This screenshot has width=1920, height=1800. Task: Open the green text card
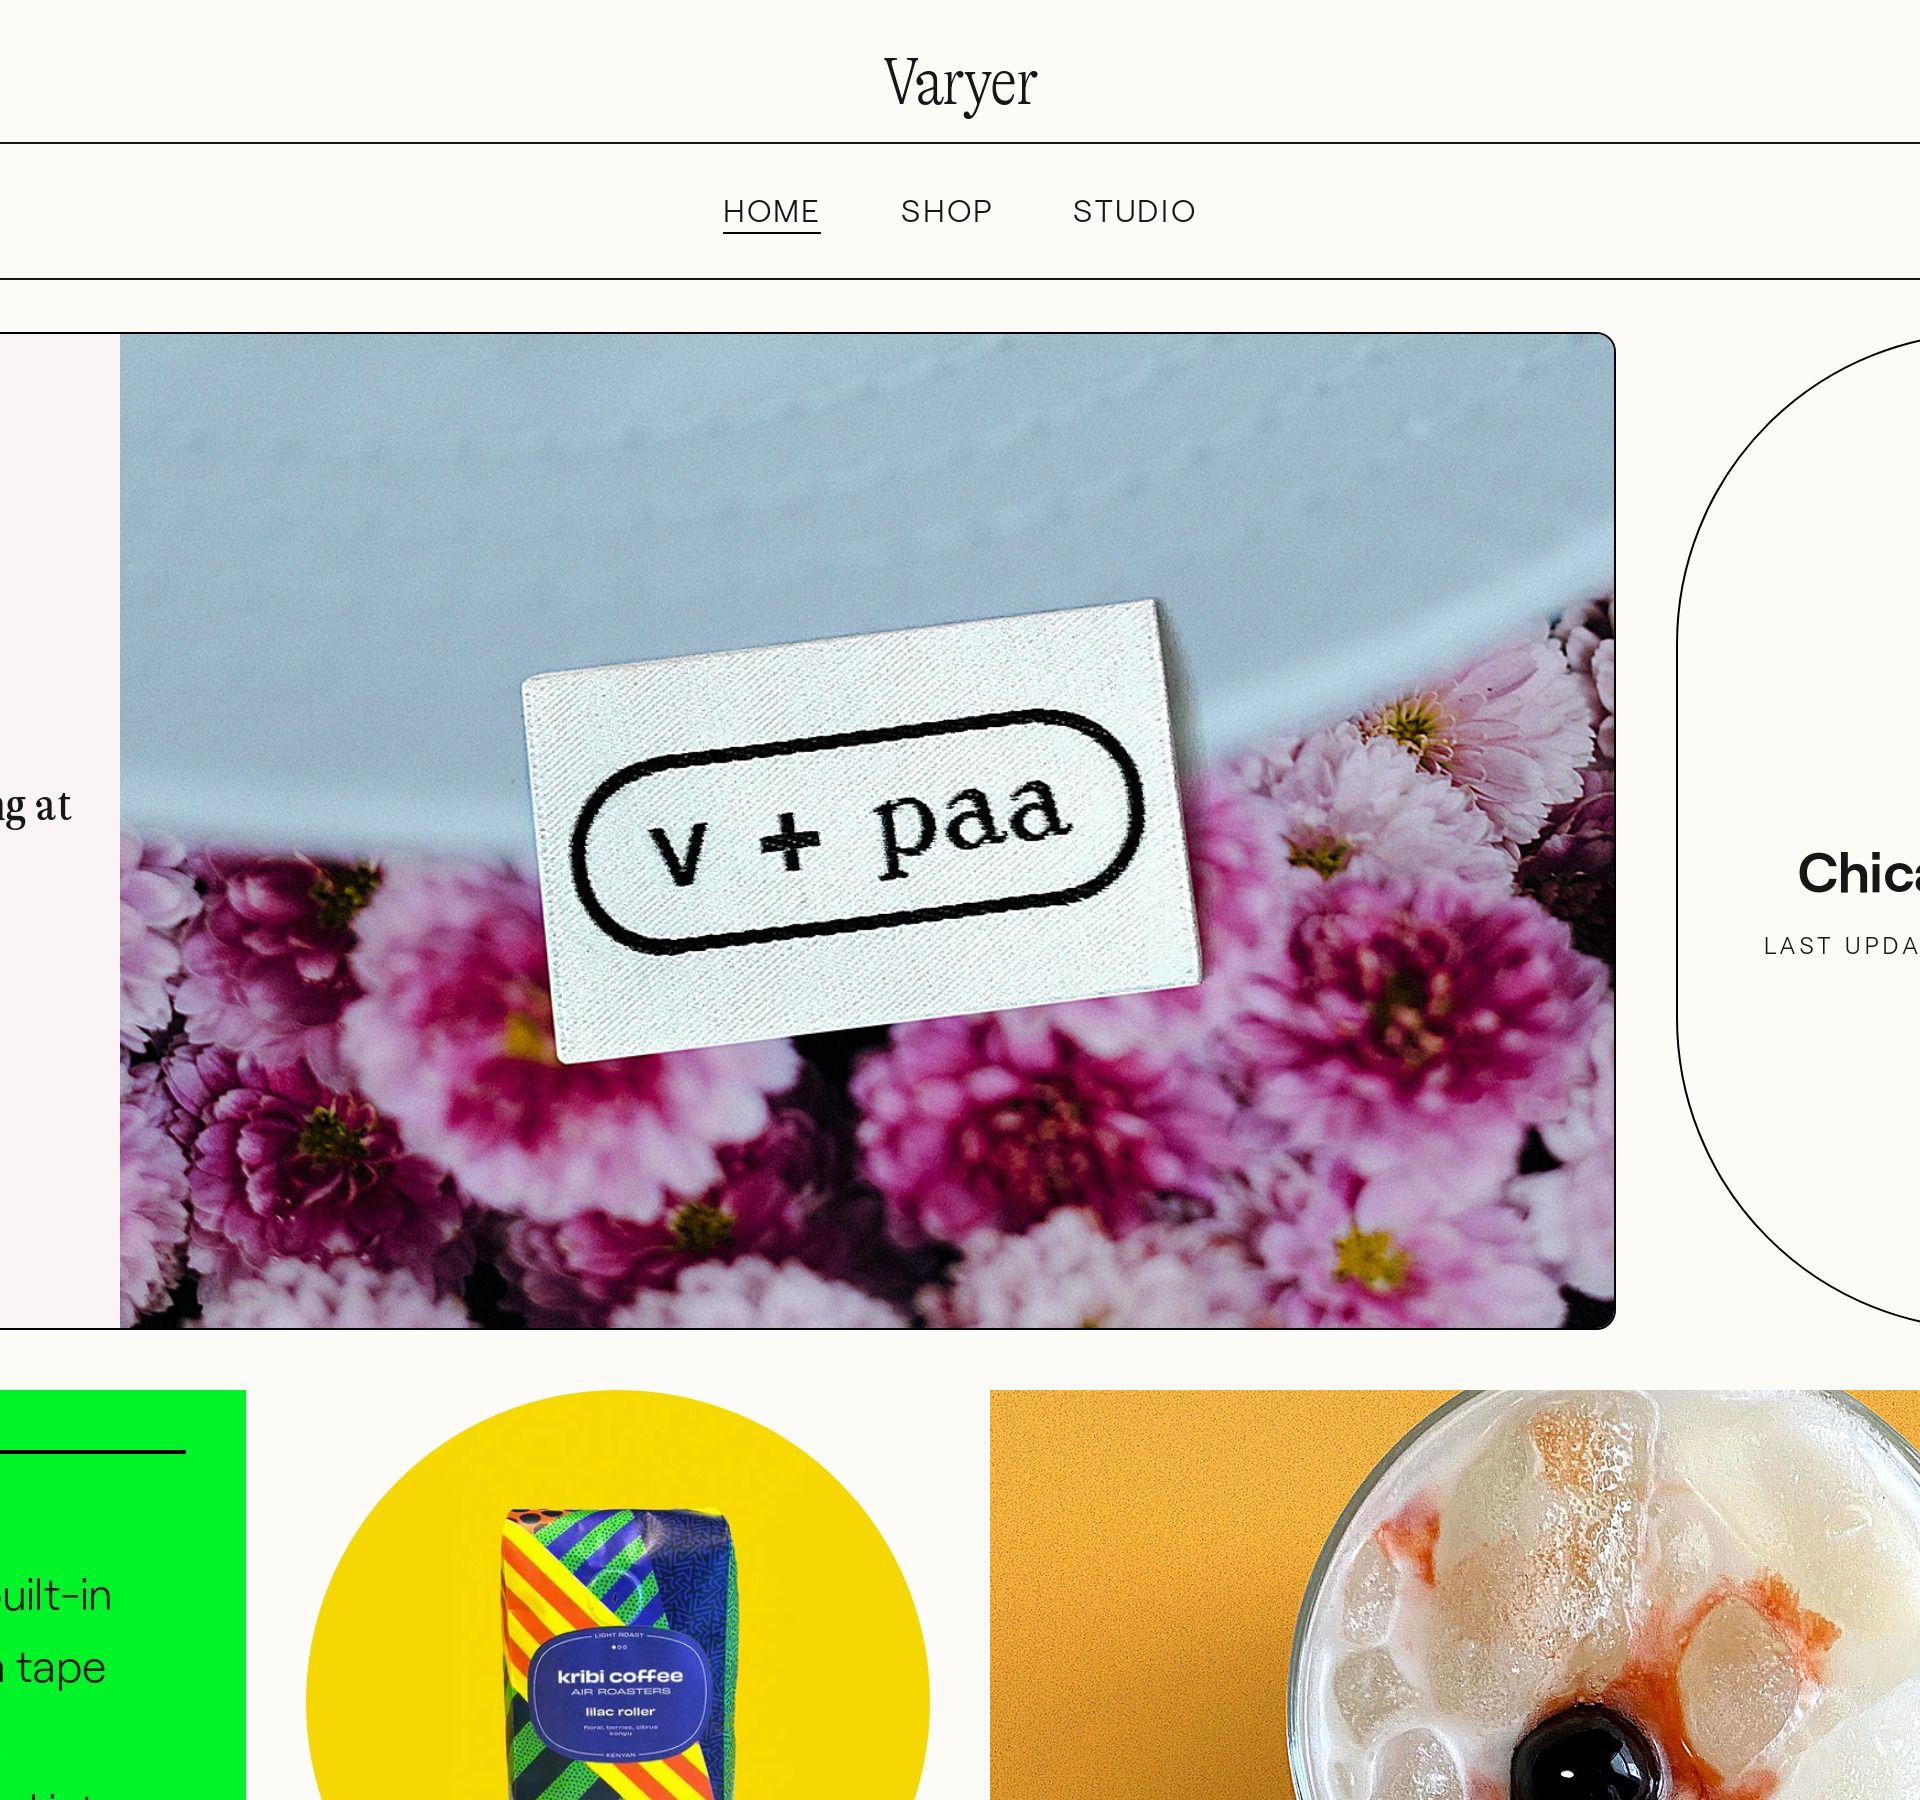click(122, 1595)
